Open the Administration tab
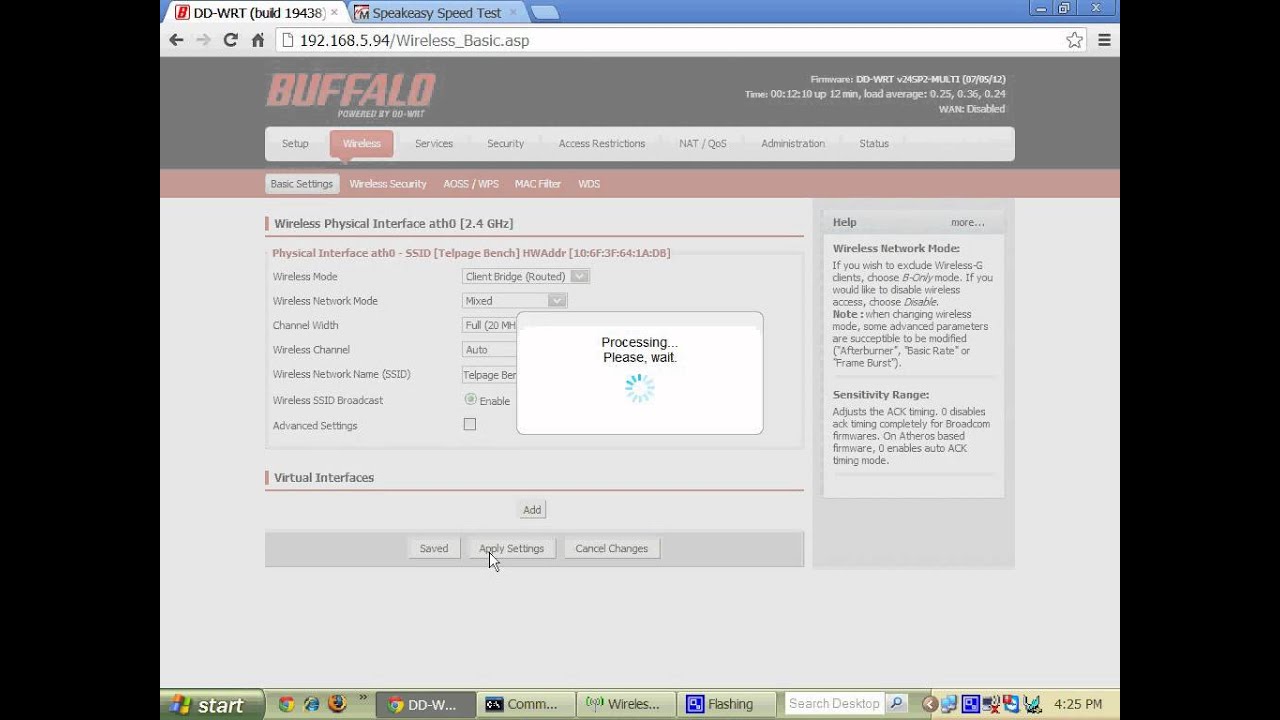 click(792, 144)
